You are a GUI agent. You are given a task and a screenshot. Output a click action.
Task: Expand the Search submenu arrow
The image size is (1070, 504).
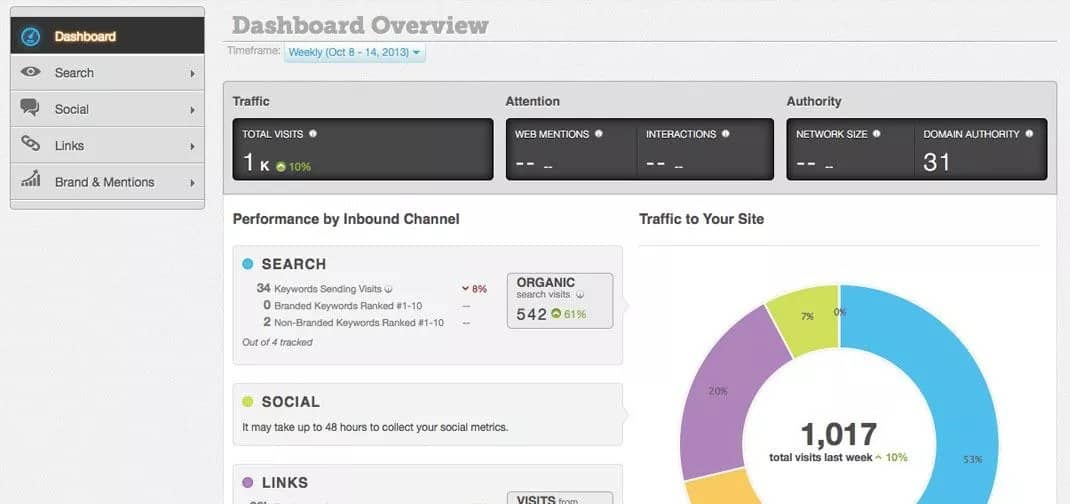[x=191, y=73]
